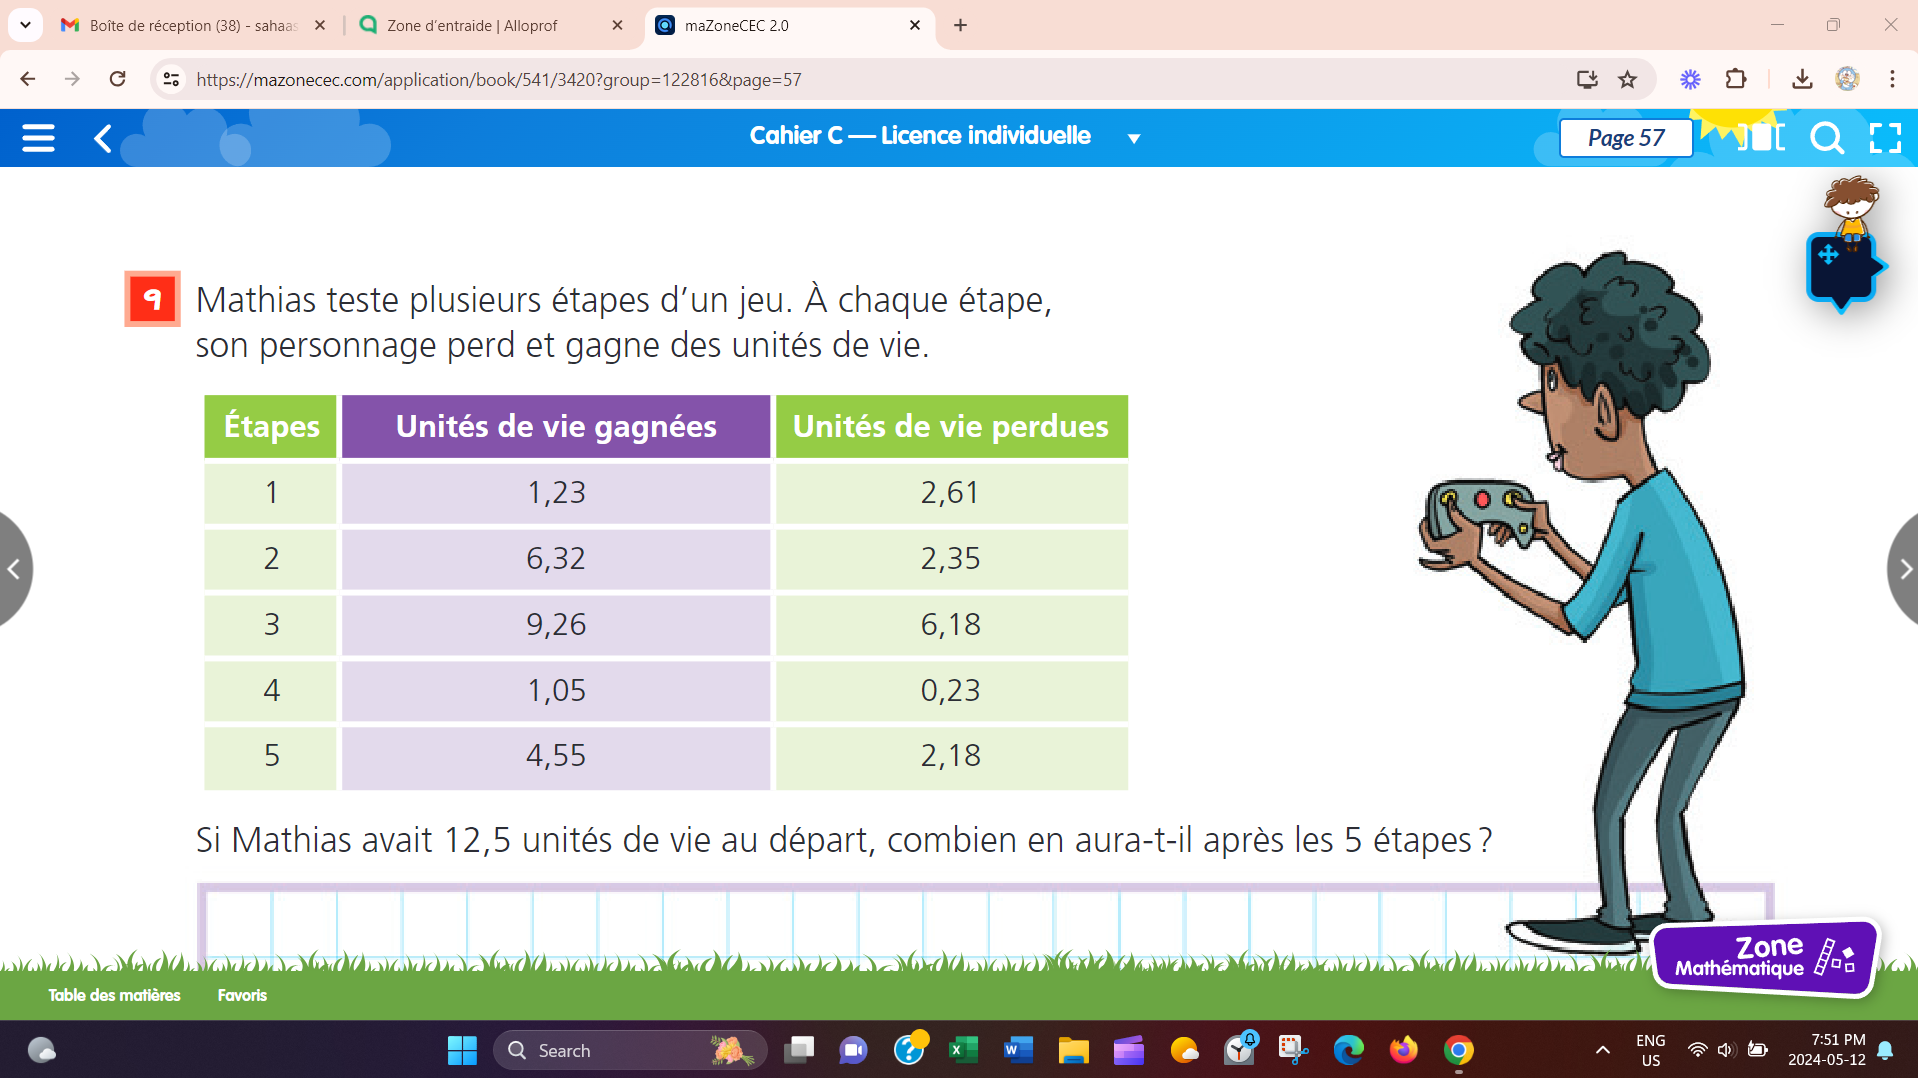1918x1078 pixels.
Task: Go to the previous page with left arrow
Action: 14,569
